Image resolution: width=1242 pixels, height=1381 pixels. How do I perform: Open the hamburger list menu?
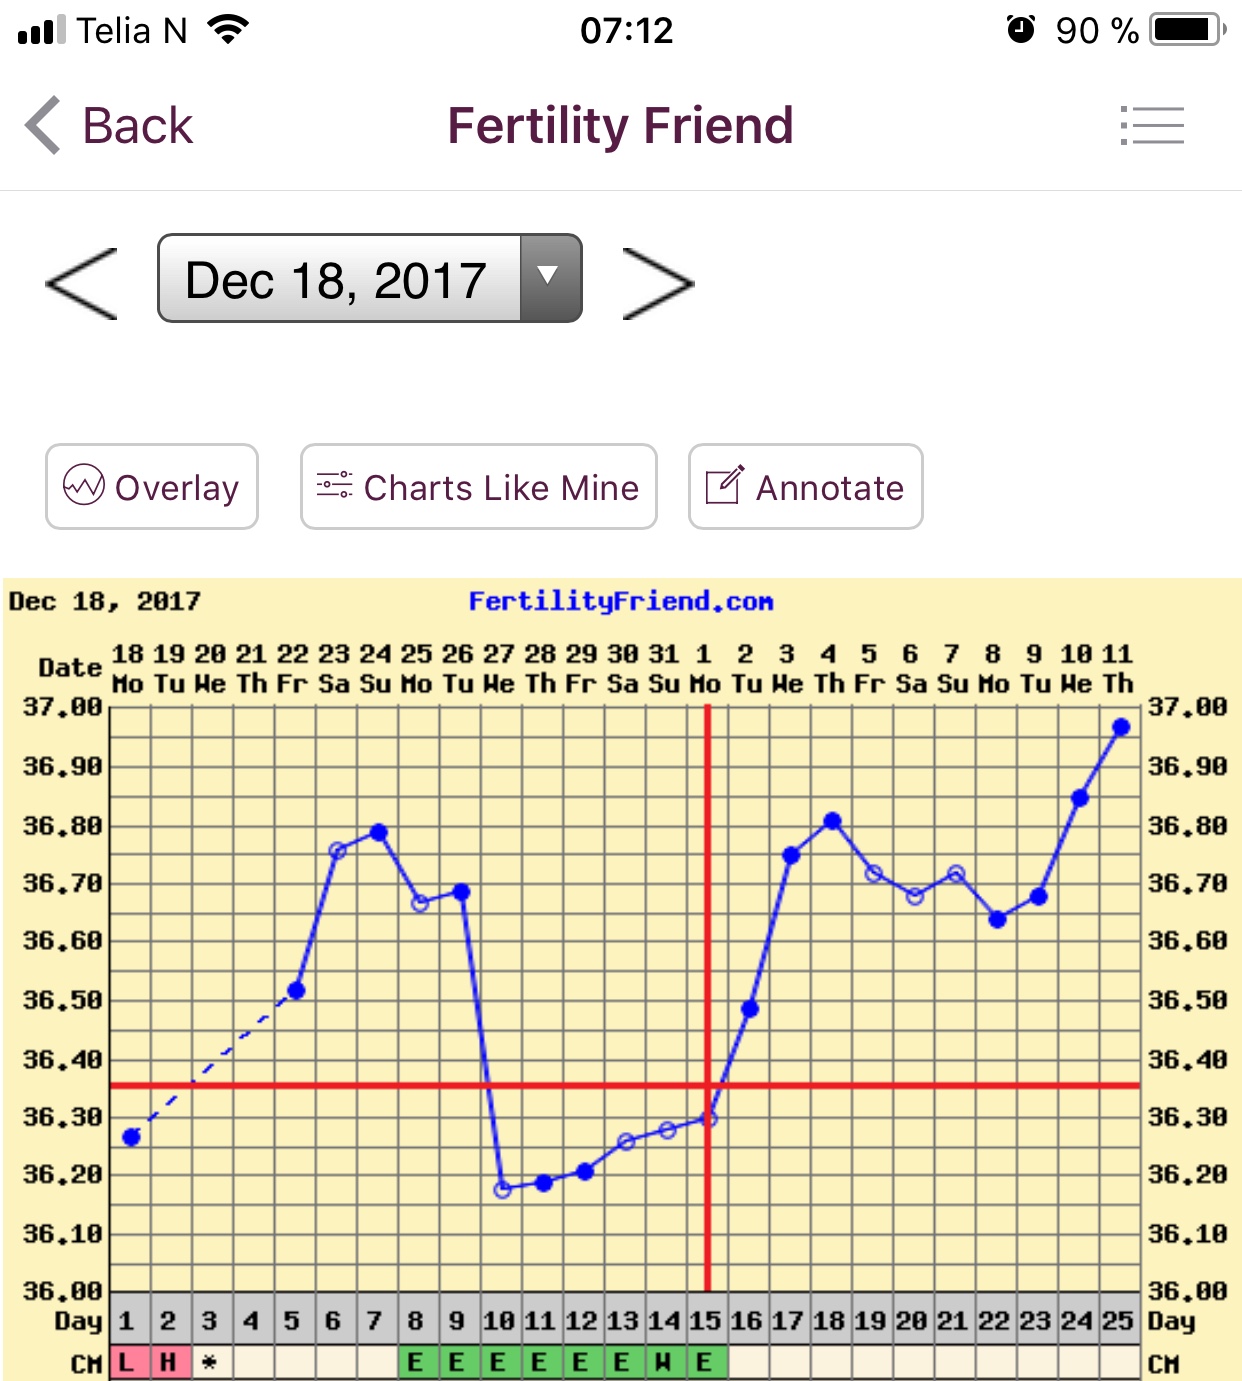(x=1152, y=126)
